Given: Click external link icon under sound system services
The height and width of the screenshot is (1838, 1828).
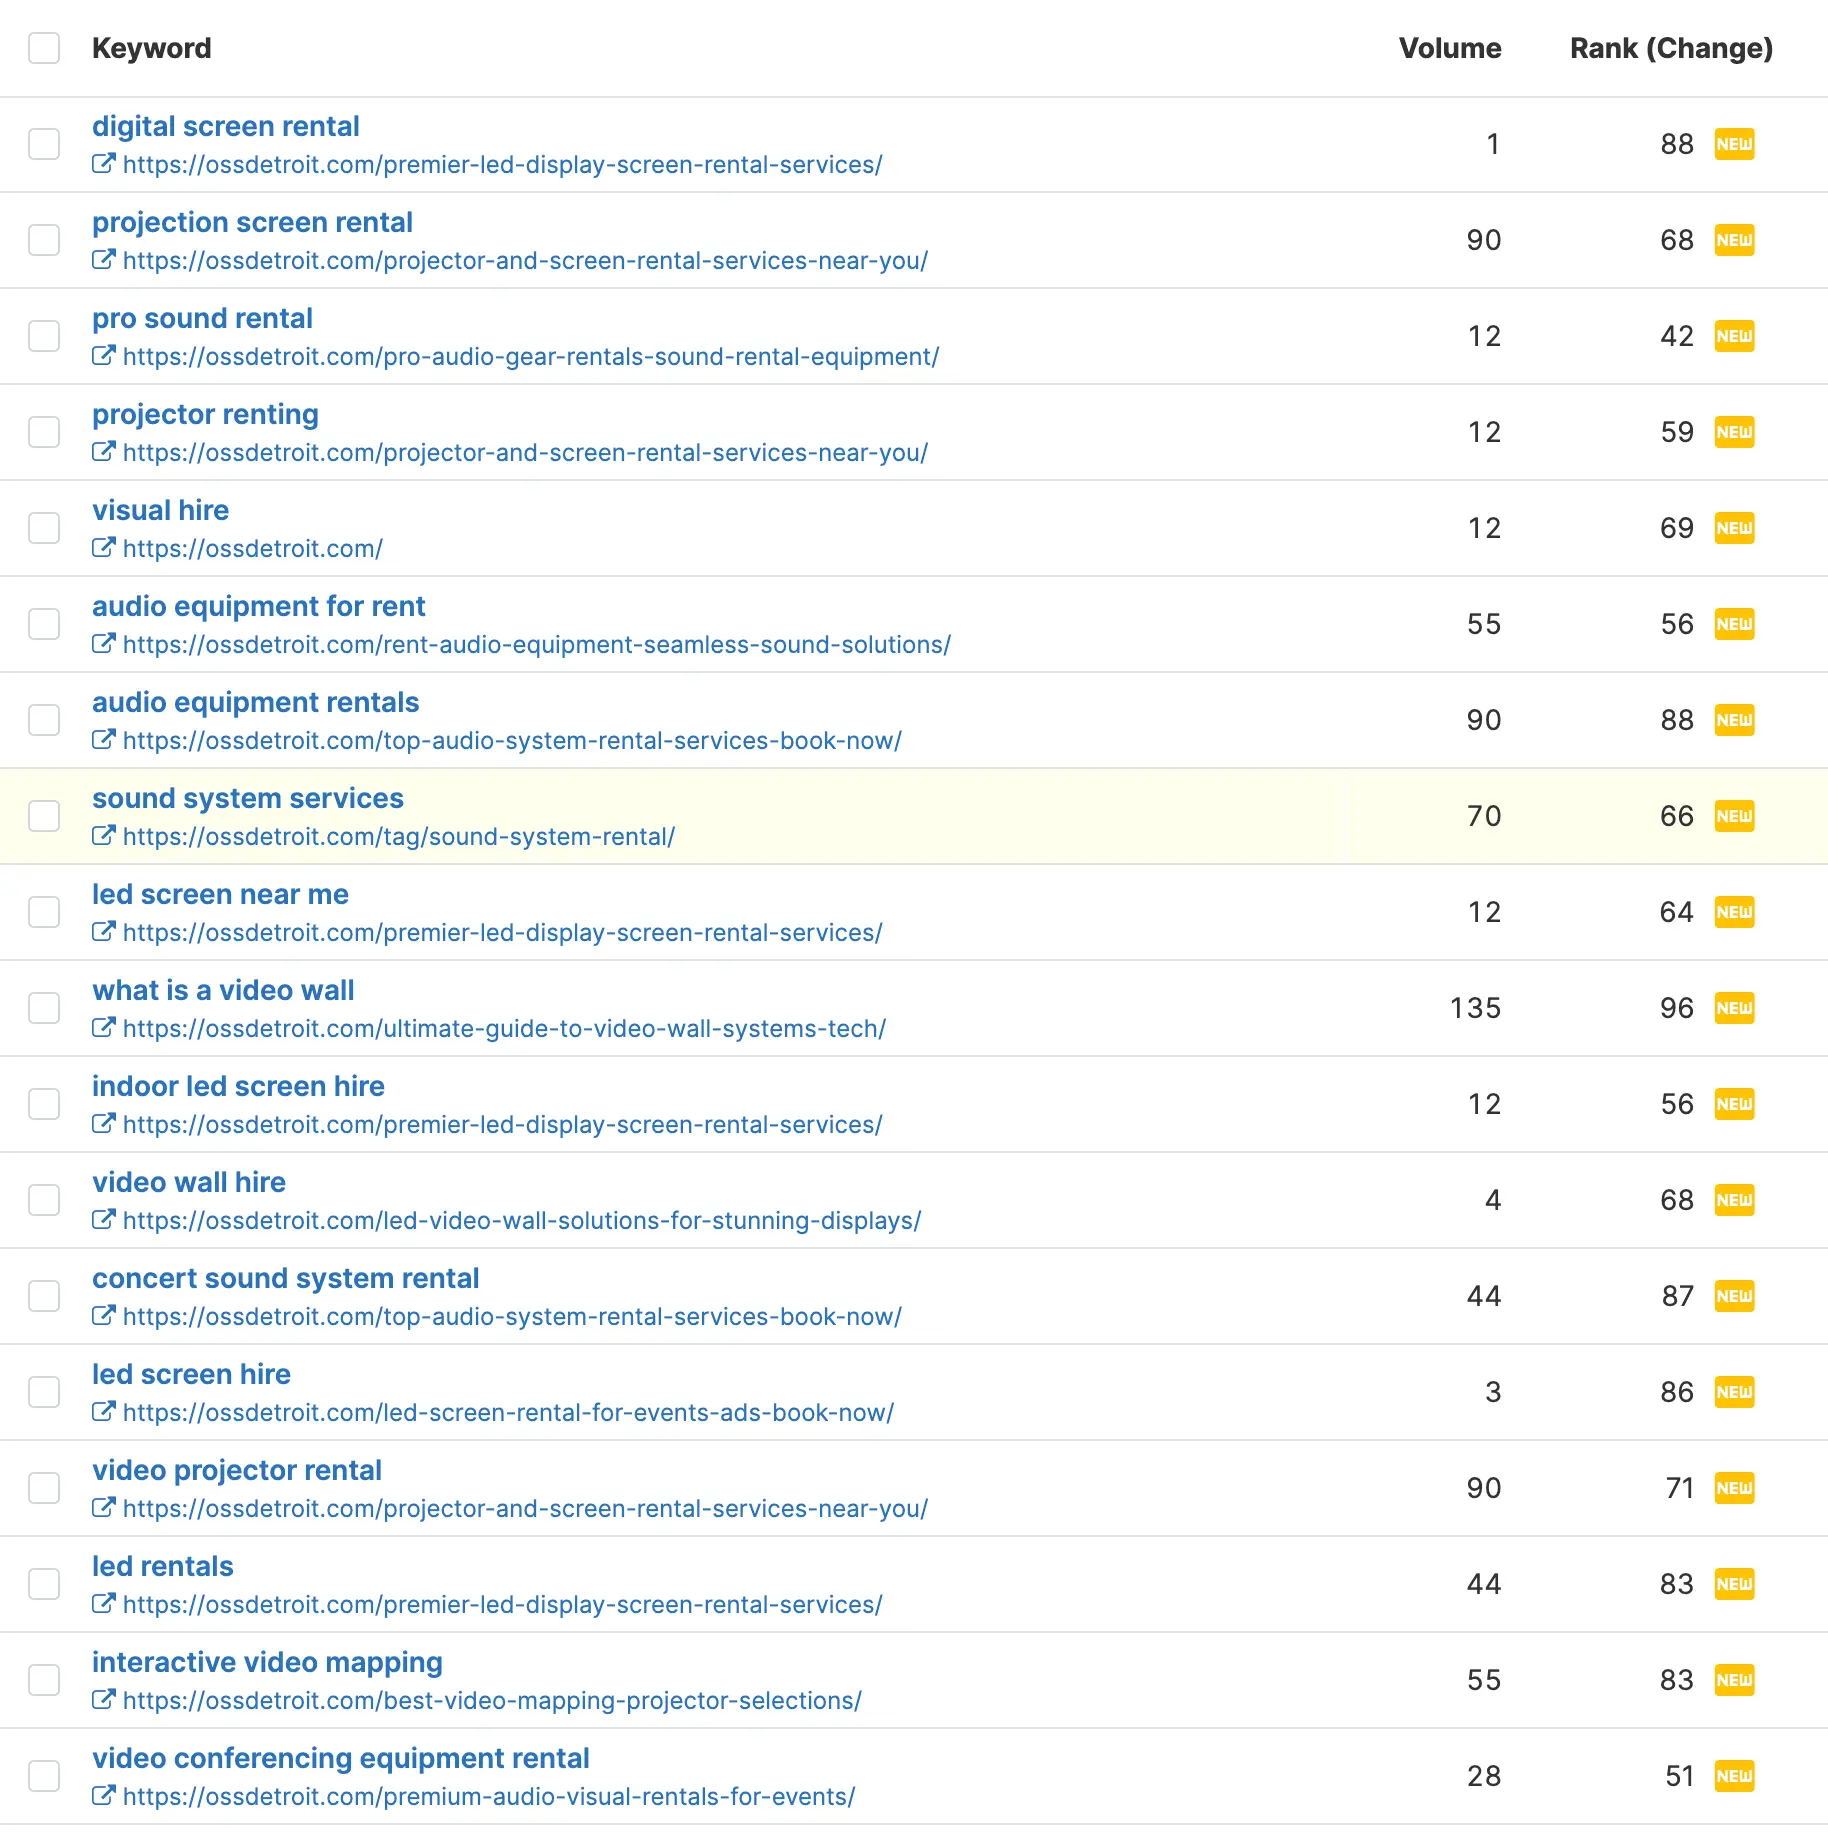Looking at the screenshot, I should tap(103, 836).
